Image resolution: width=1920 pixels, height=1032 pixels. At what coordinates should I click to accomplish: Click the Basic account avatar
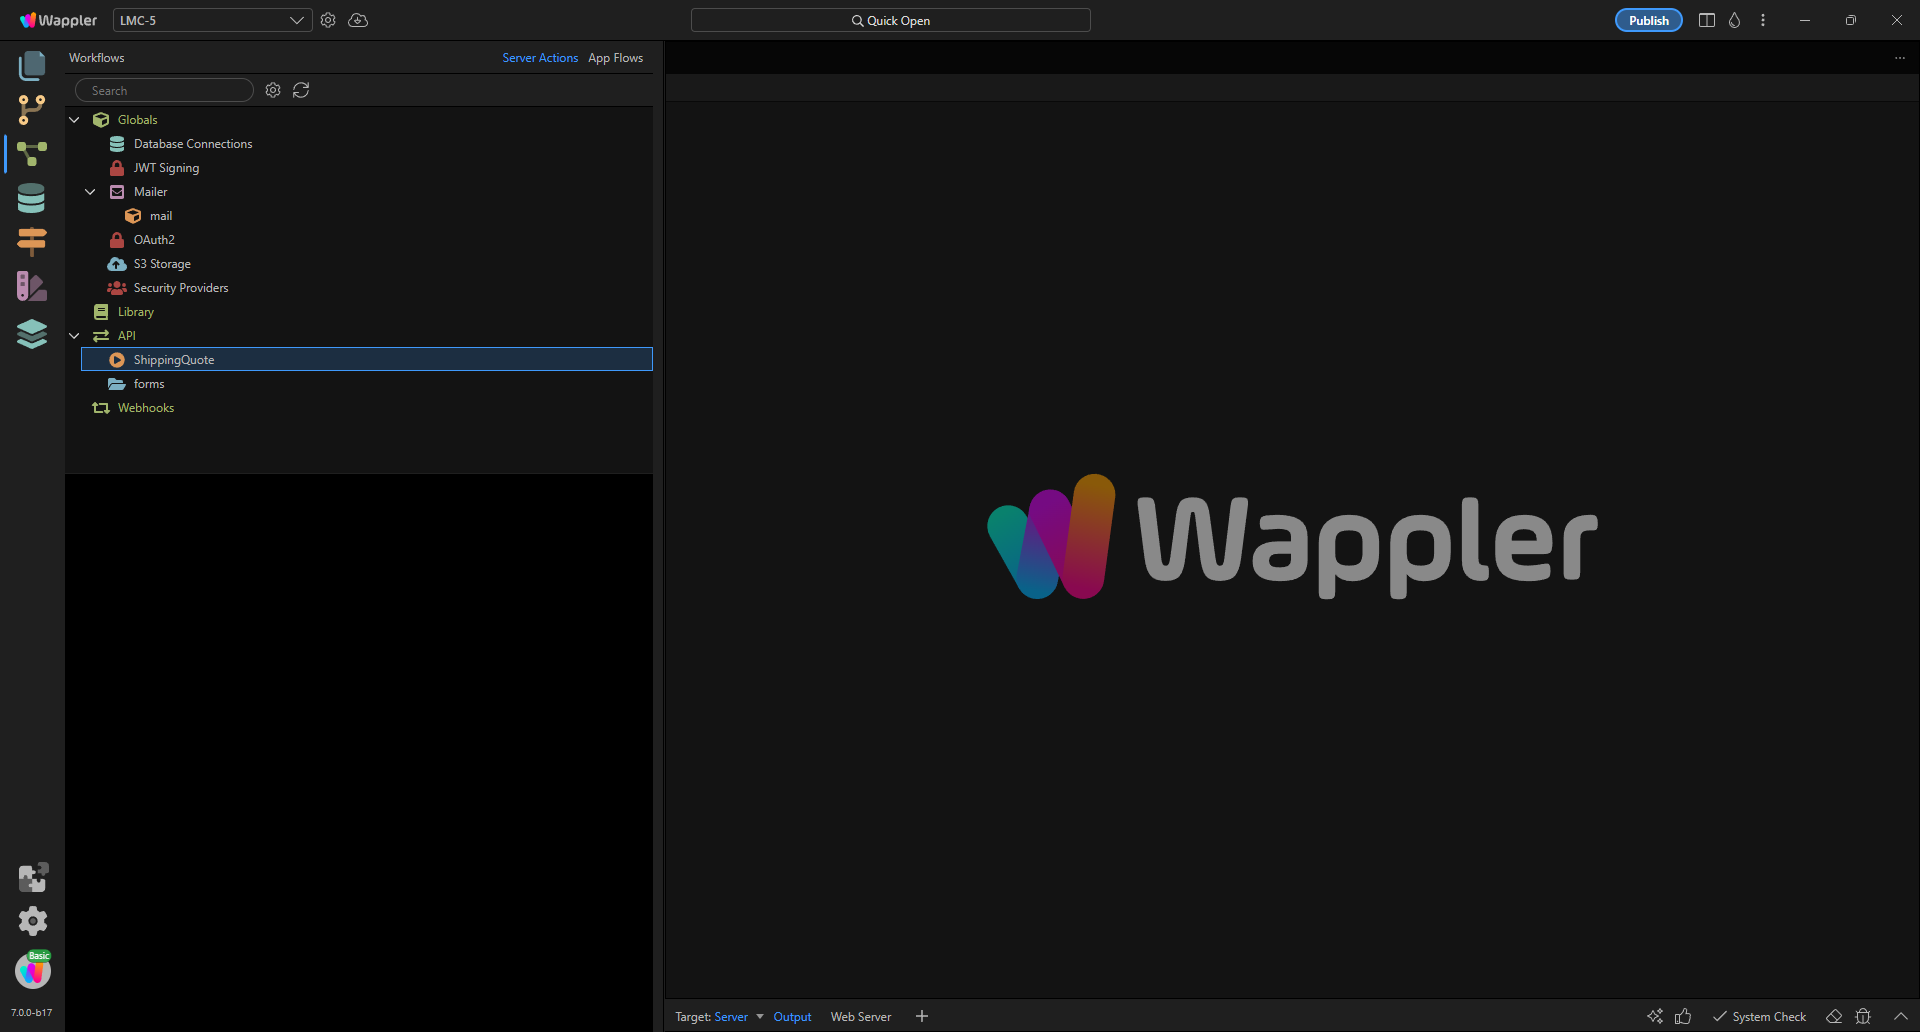[33, 970]
